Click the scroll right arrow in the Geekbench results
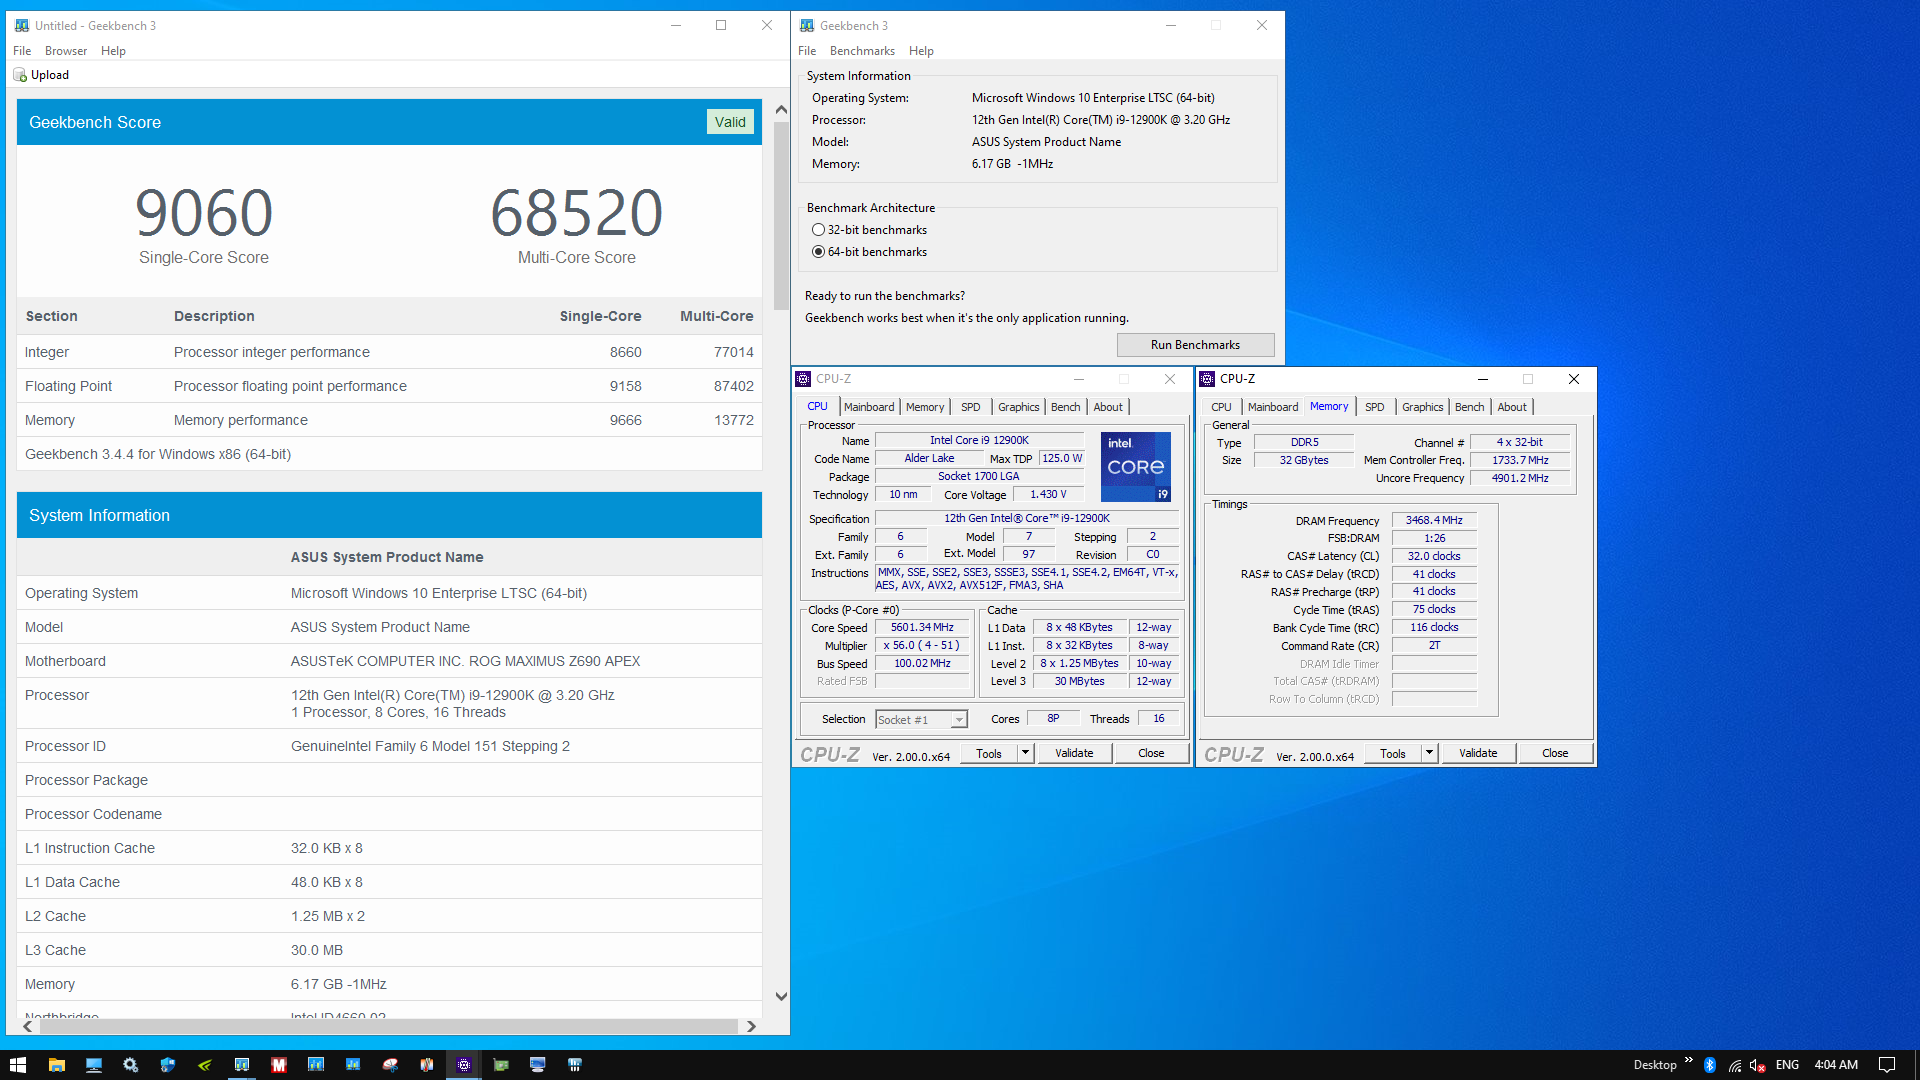The image size is (1920, 1080). [751, 1026]
